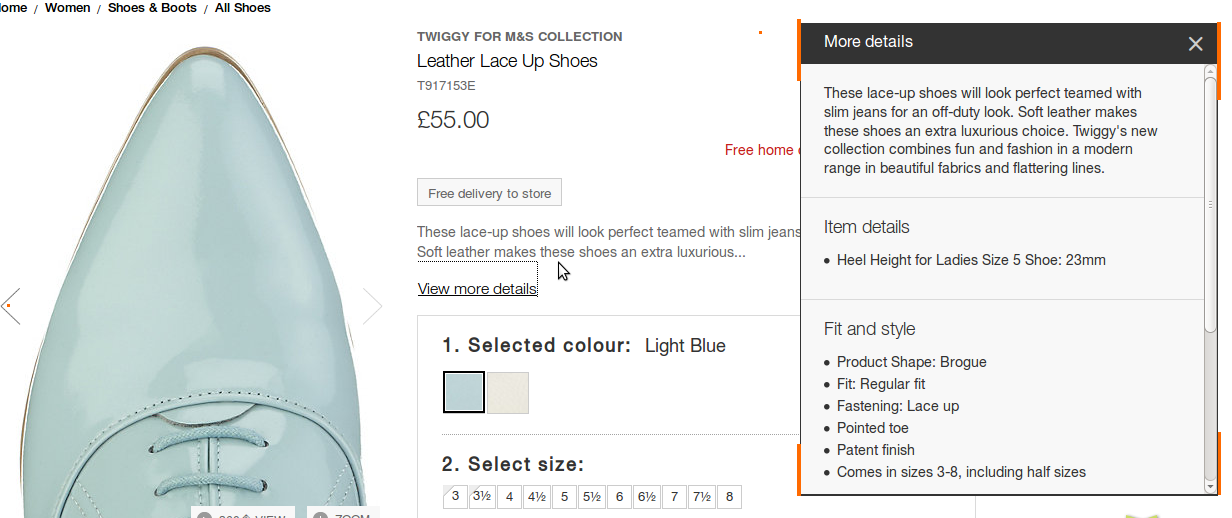This screenshot has width=1232, height=518.
Task: Navigate to Shoes & Boots breadcrumb
Action: (x=152, y=8)
